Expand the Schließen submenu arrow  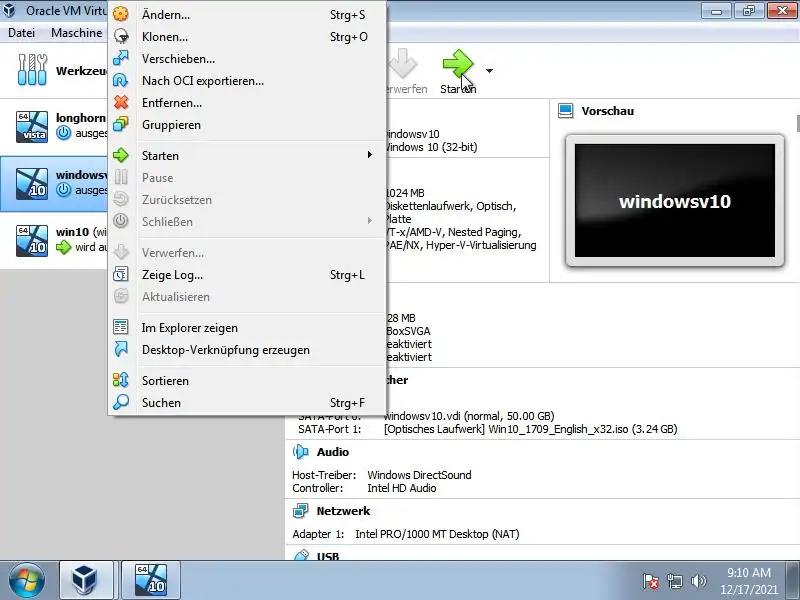[x=369, y=220]
